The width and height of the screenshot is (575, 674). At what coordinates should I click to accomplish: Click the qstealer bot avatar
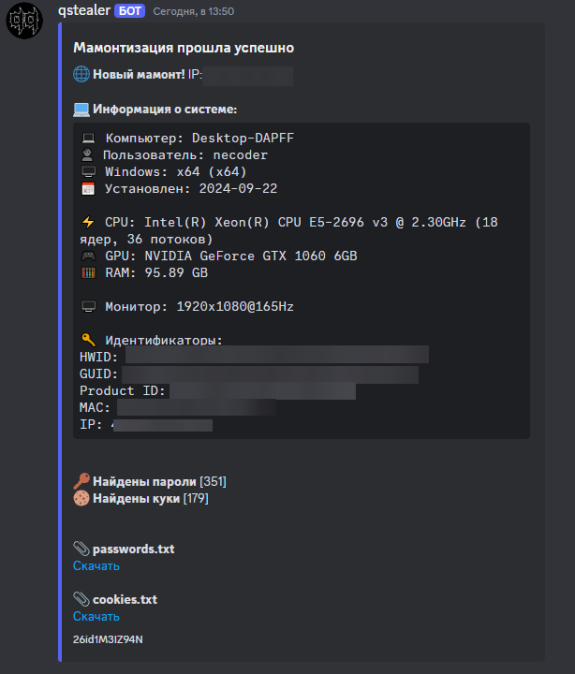pos(24,21)
